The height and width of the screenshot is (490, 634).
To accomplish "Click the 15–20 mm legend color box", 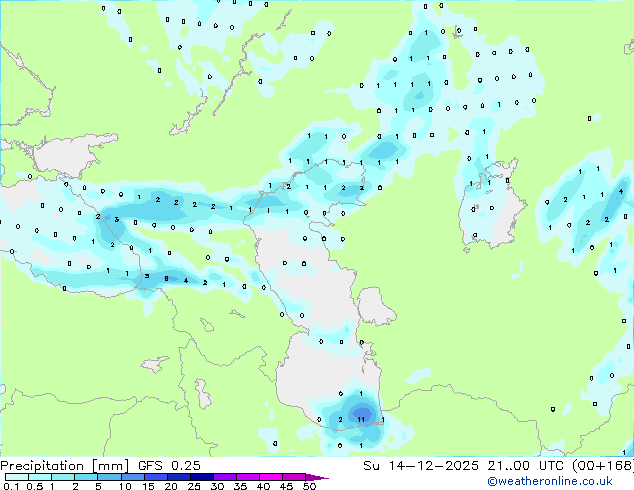I will [x=156, y=477].
